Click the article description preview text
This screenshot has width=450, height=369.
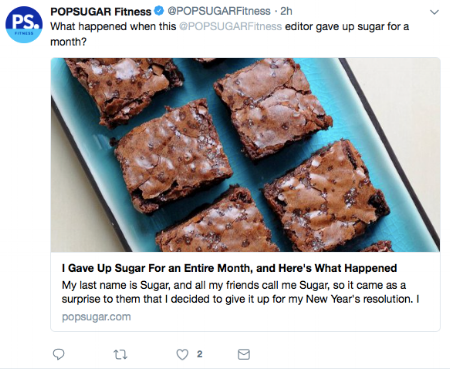[240, 292]
